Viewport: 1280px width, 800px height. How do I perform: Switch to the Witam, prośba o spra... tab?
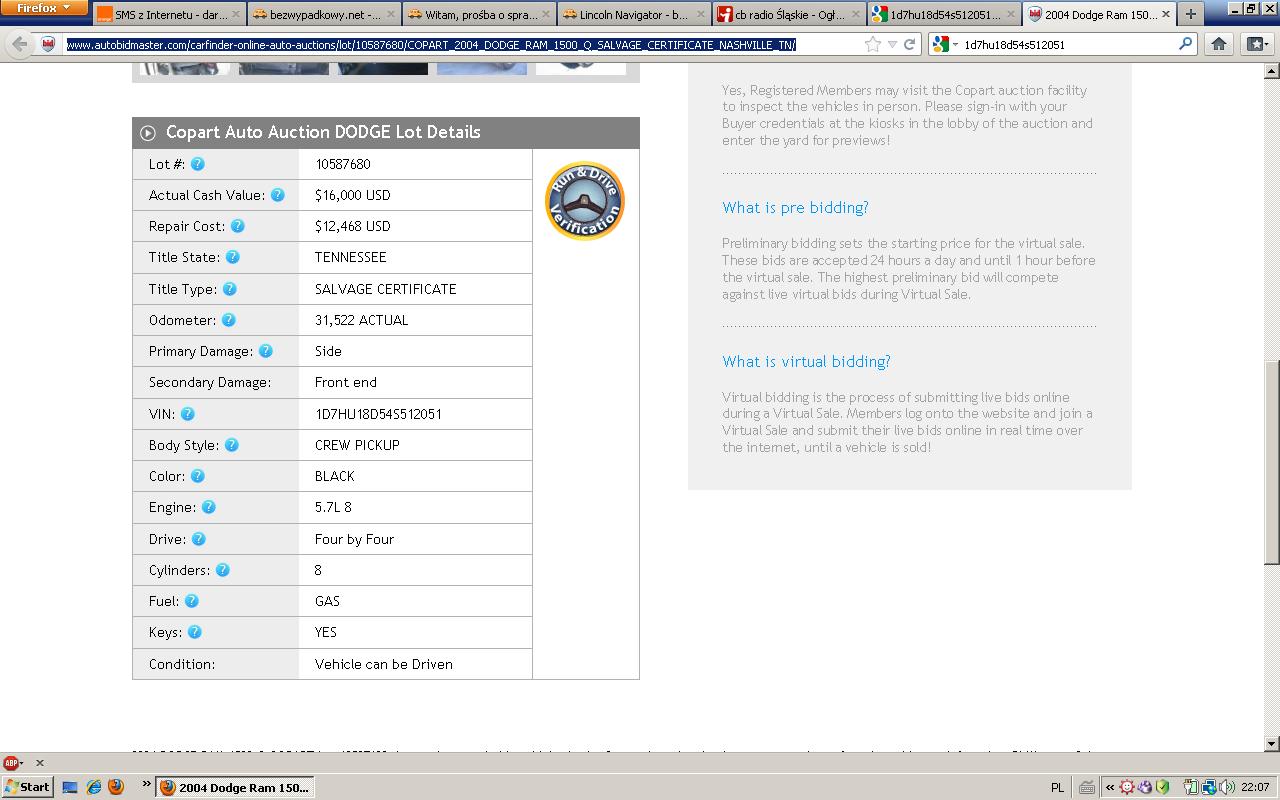[x=478, y=15]
